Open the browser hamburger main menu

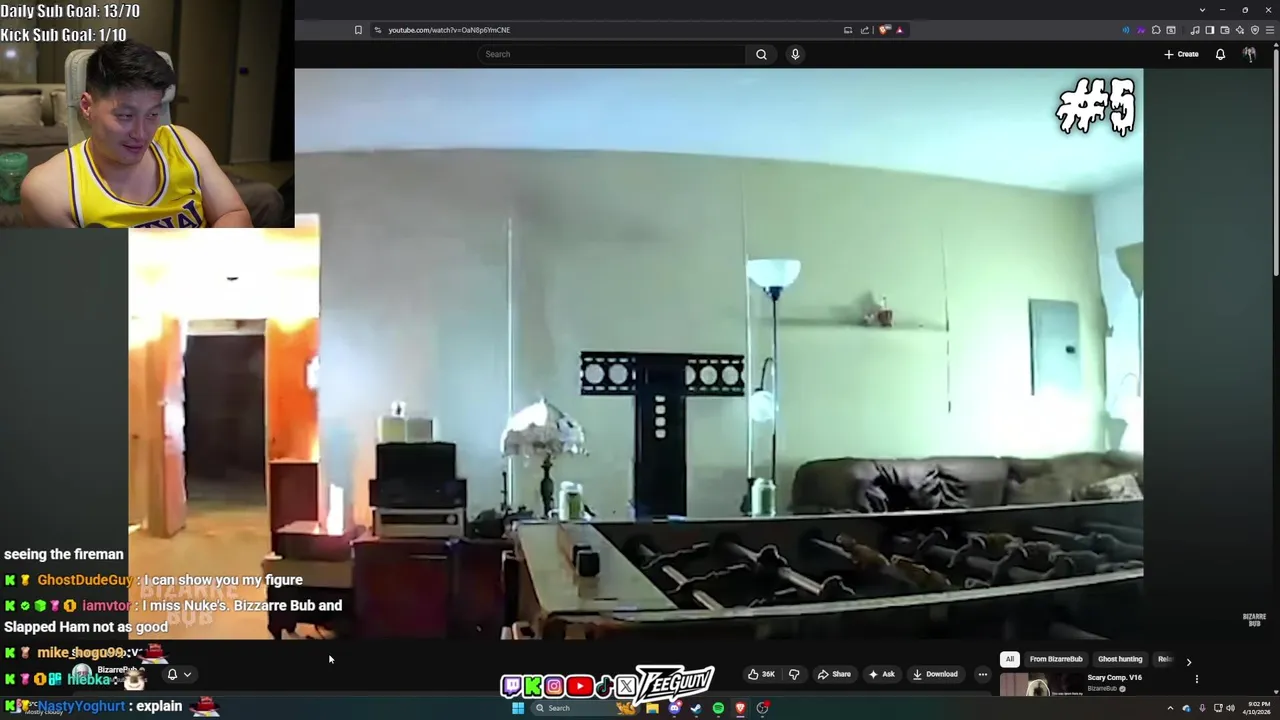click(x=1269, y=30)
